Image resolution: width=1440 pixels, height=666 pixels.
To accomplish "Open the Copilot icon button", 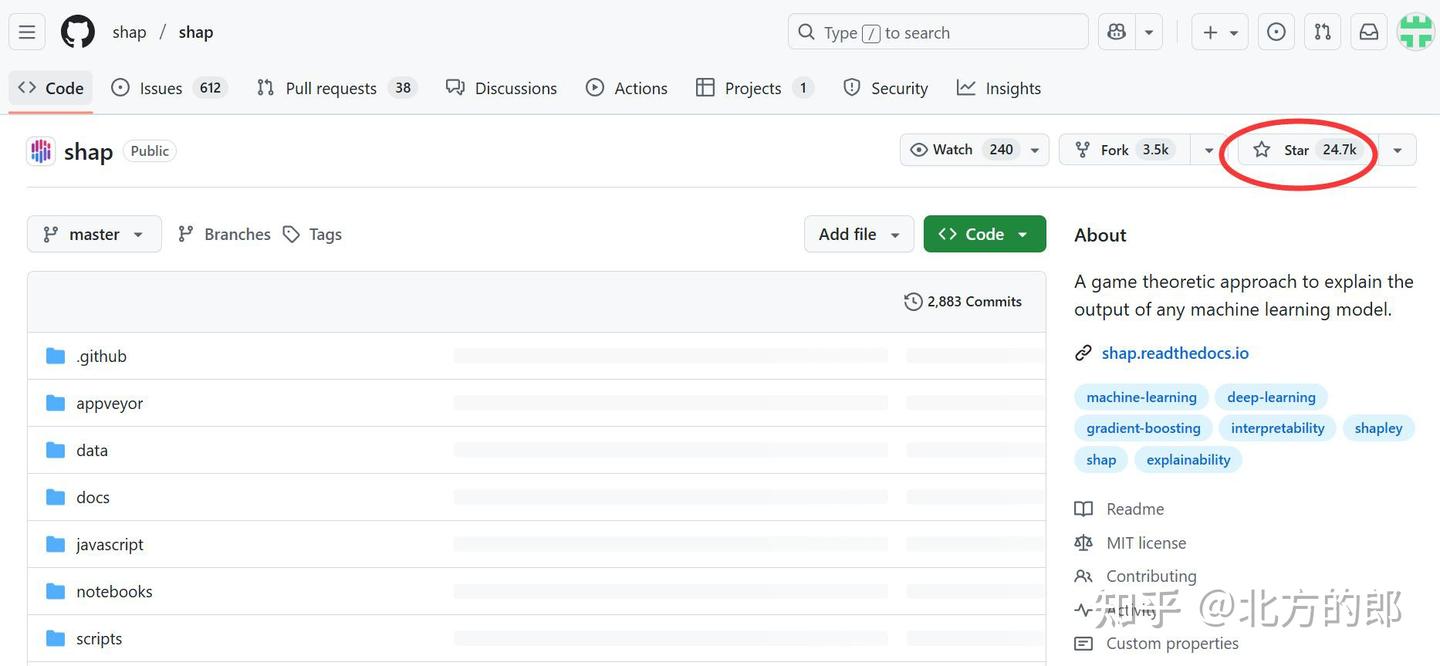I will click(1117, 32).
